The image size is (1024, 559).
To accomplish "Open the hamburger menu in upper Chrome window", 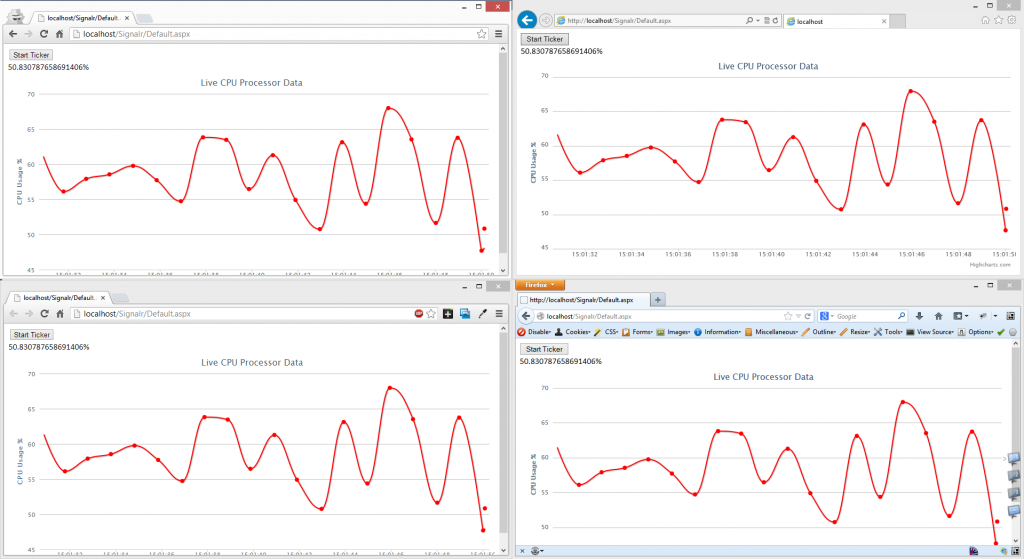I will pyautogui.click(x=498, y=34).
